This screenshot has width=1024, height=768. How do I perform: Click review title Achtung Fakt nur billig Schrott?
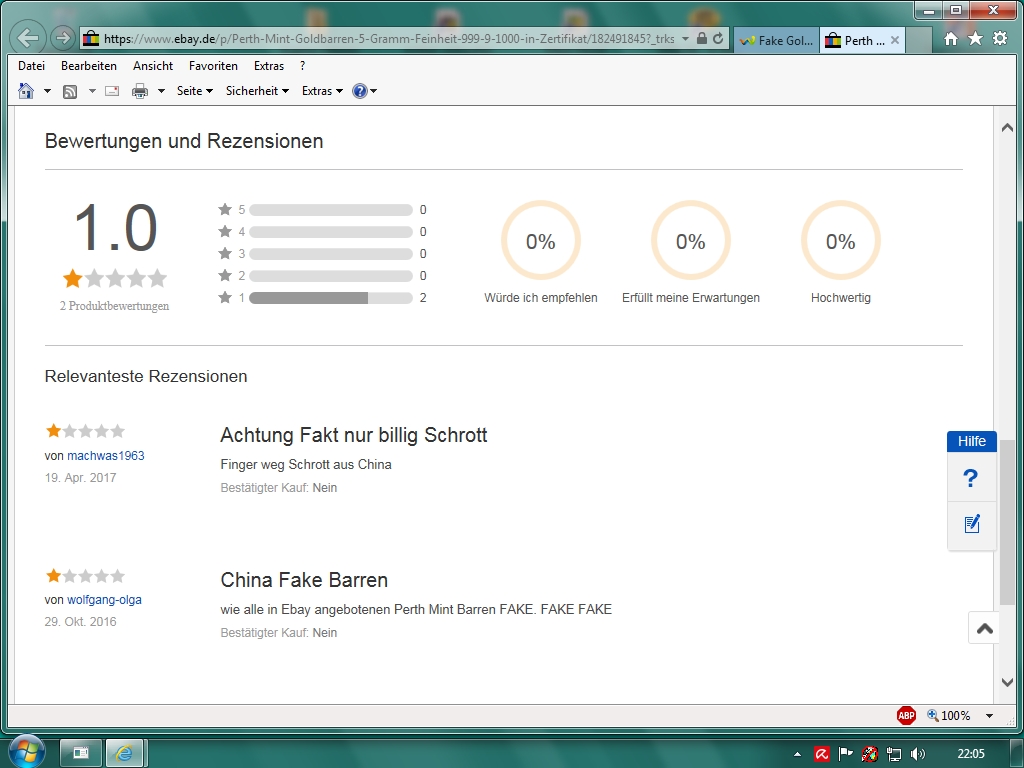354,435
